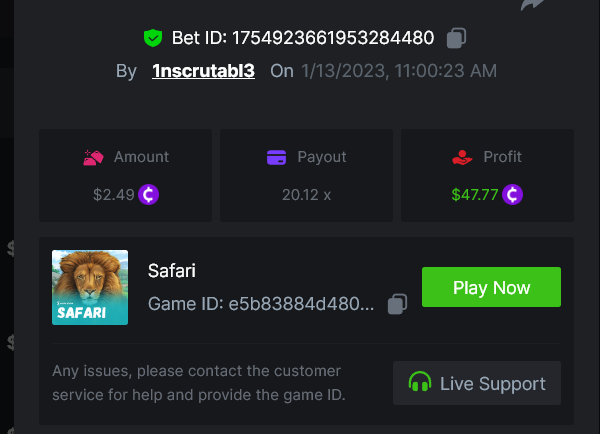The height and width of the screenshot is (434, 600).
Task: Click the $2.49 bet amount value
Action: 113,194
